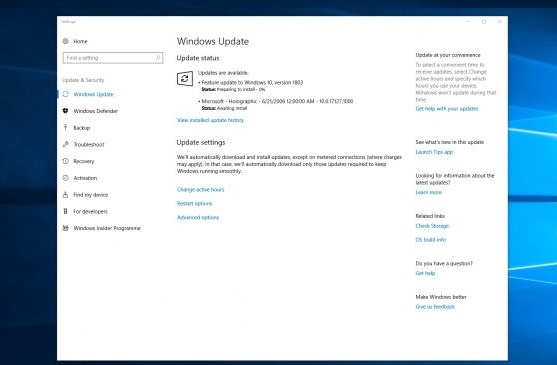Open the Troubleshoot section
The height and width of the screenshot is (365, 557).
(89, 144)
